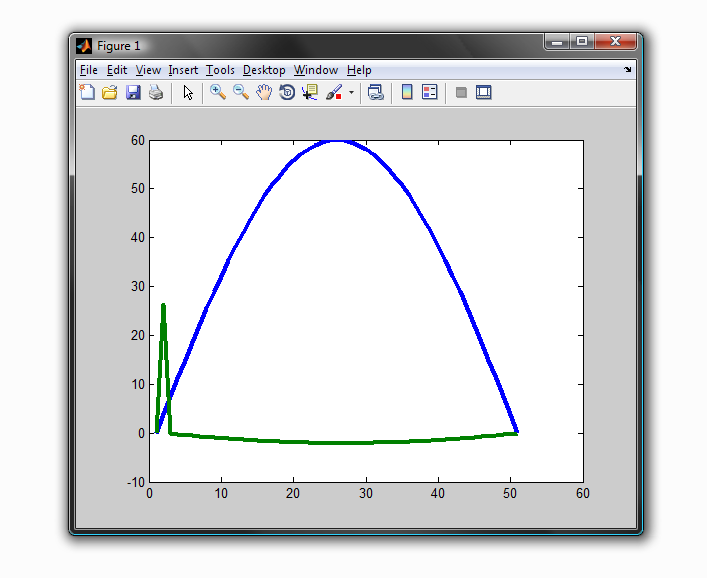Select the Zoom Out magnifier tool
Viewport: 707px width, 578px height.
tap(241, 93)
